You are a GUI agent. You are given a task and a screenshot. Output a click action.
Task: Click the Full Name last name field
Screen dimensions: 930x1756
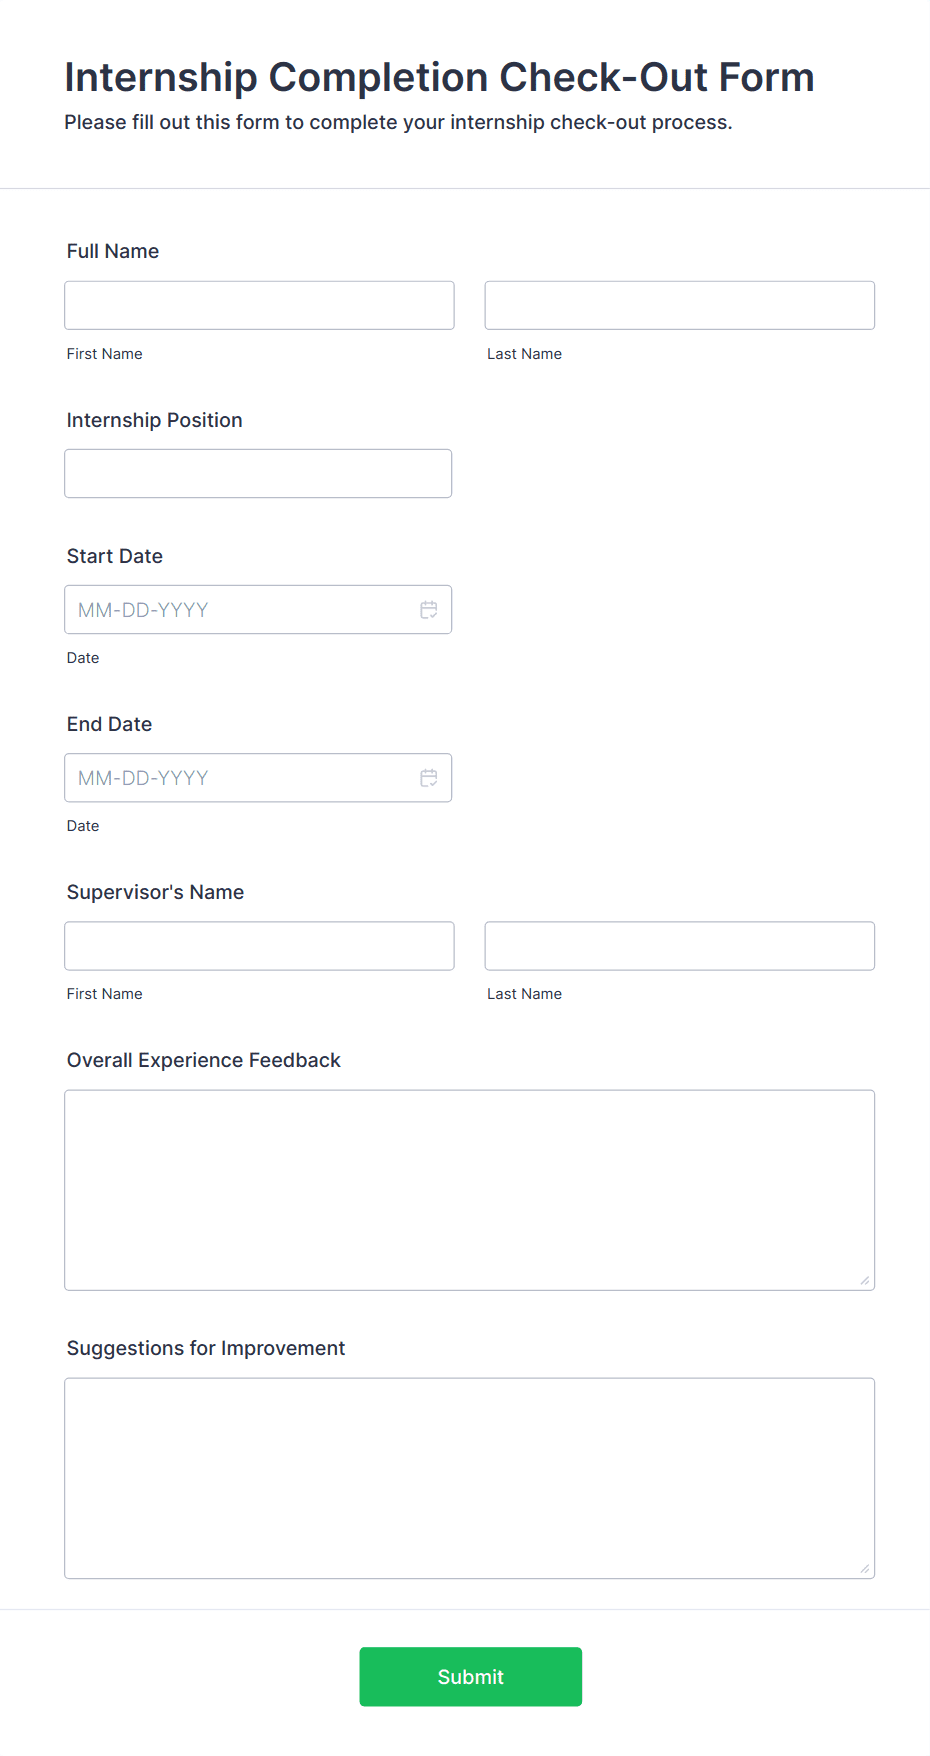coord(679,306)
